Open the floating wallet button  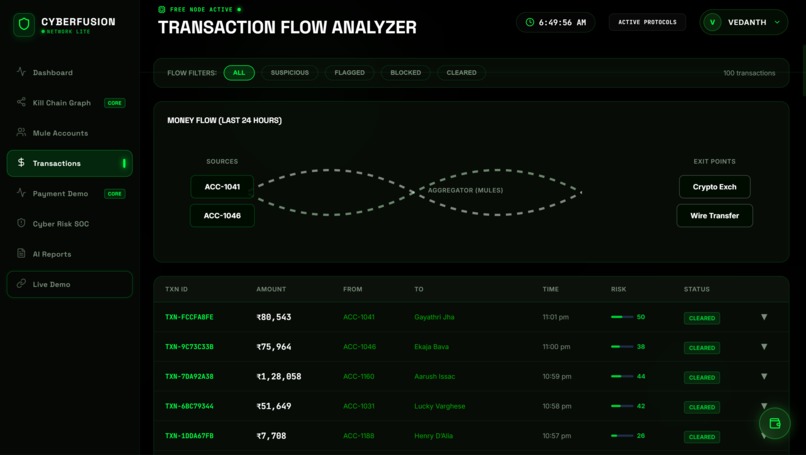coord(775,423)
